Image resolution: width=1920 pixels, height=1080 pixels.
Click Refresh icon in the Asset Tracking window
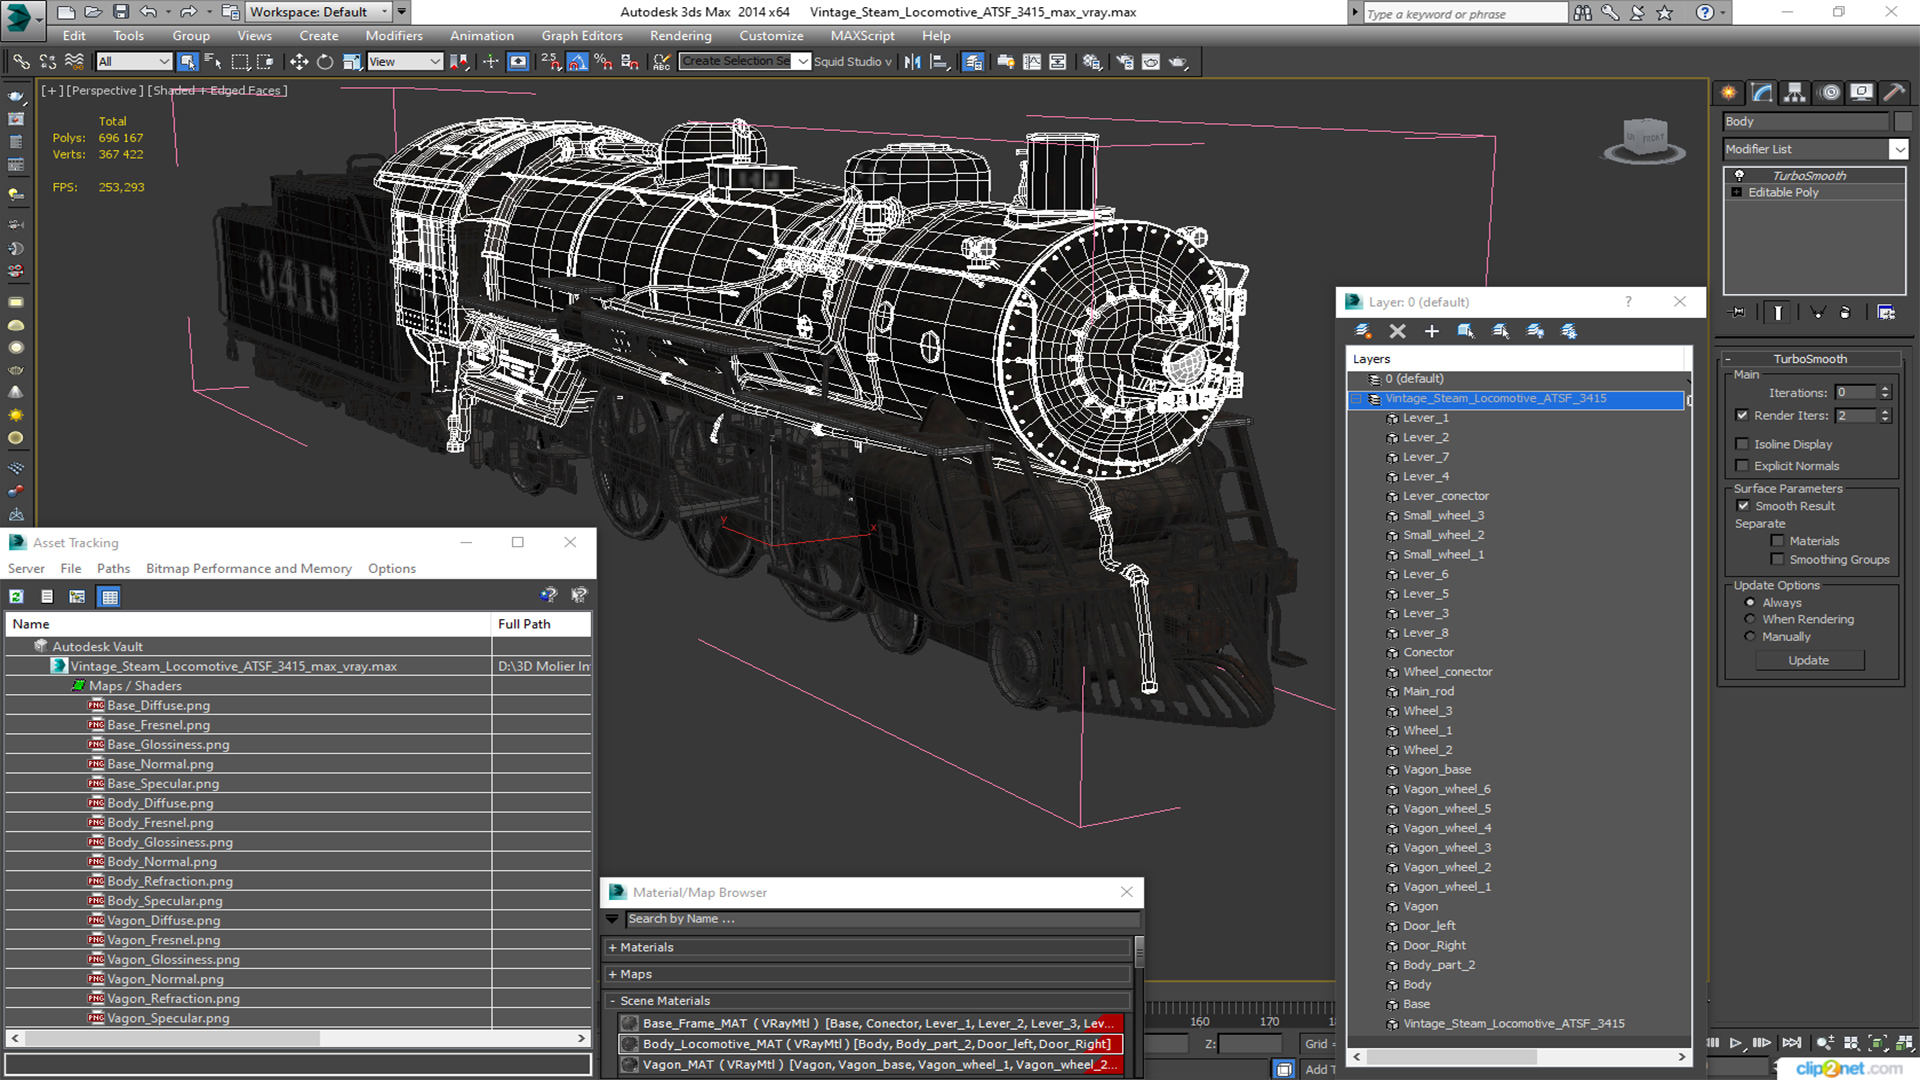17,597
